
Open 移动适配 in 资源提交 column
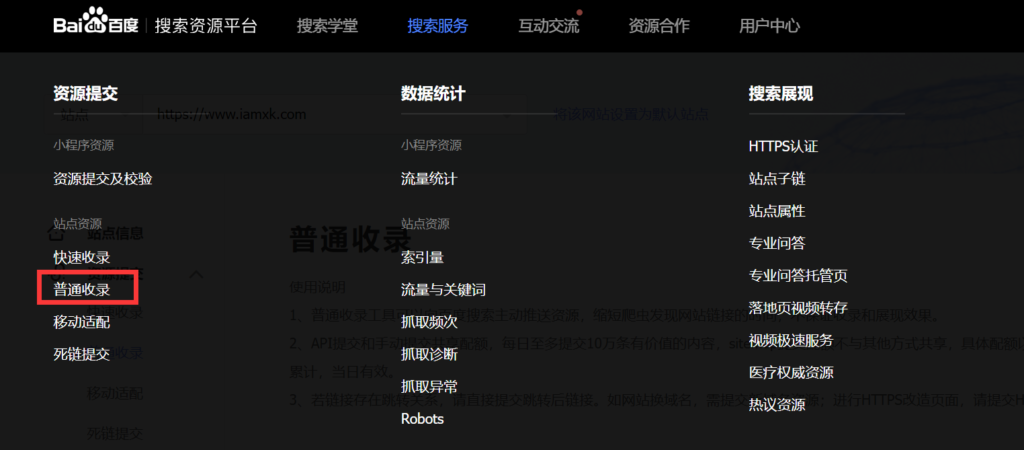coord(82,322)
